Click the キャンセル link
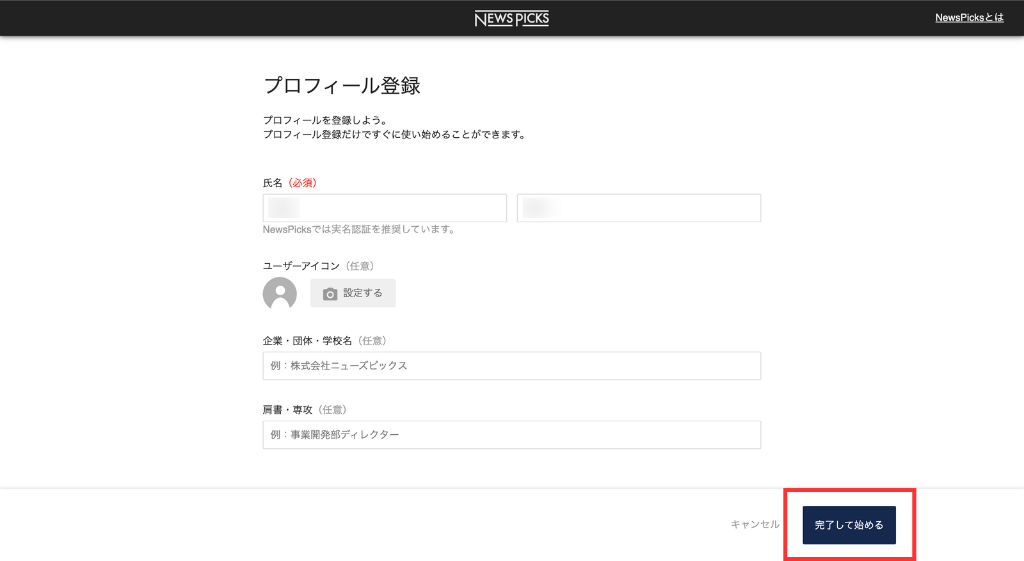 click(x=755, y=524)
